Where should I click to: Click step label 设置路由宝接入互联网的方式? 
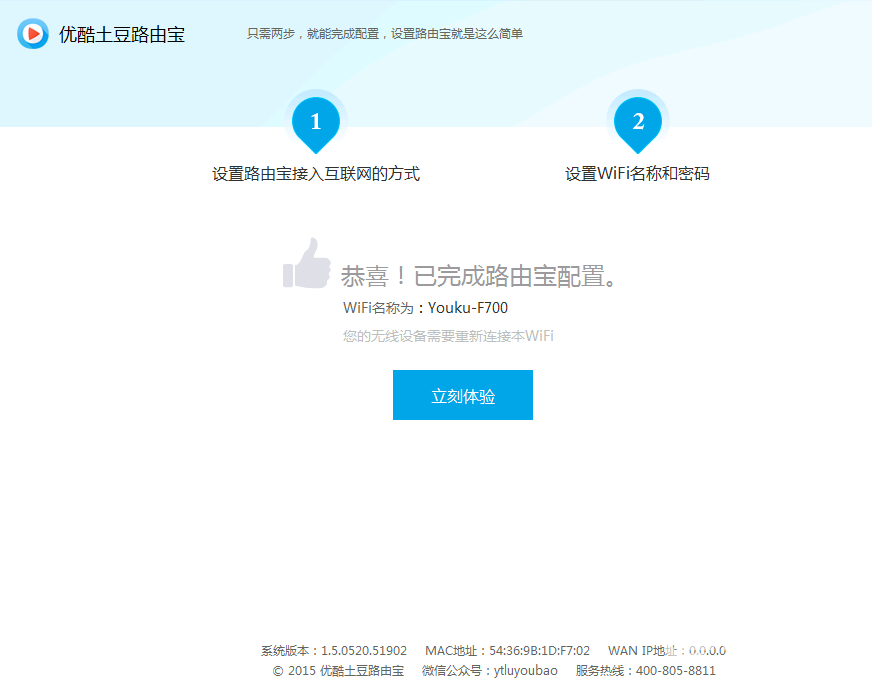pos(316,174)
